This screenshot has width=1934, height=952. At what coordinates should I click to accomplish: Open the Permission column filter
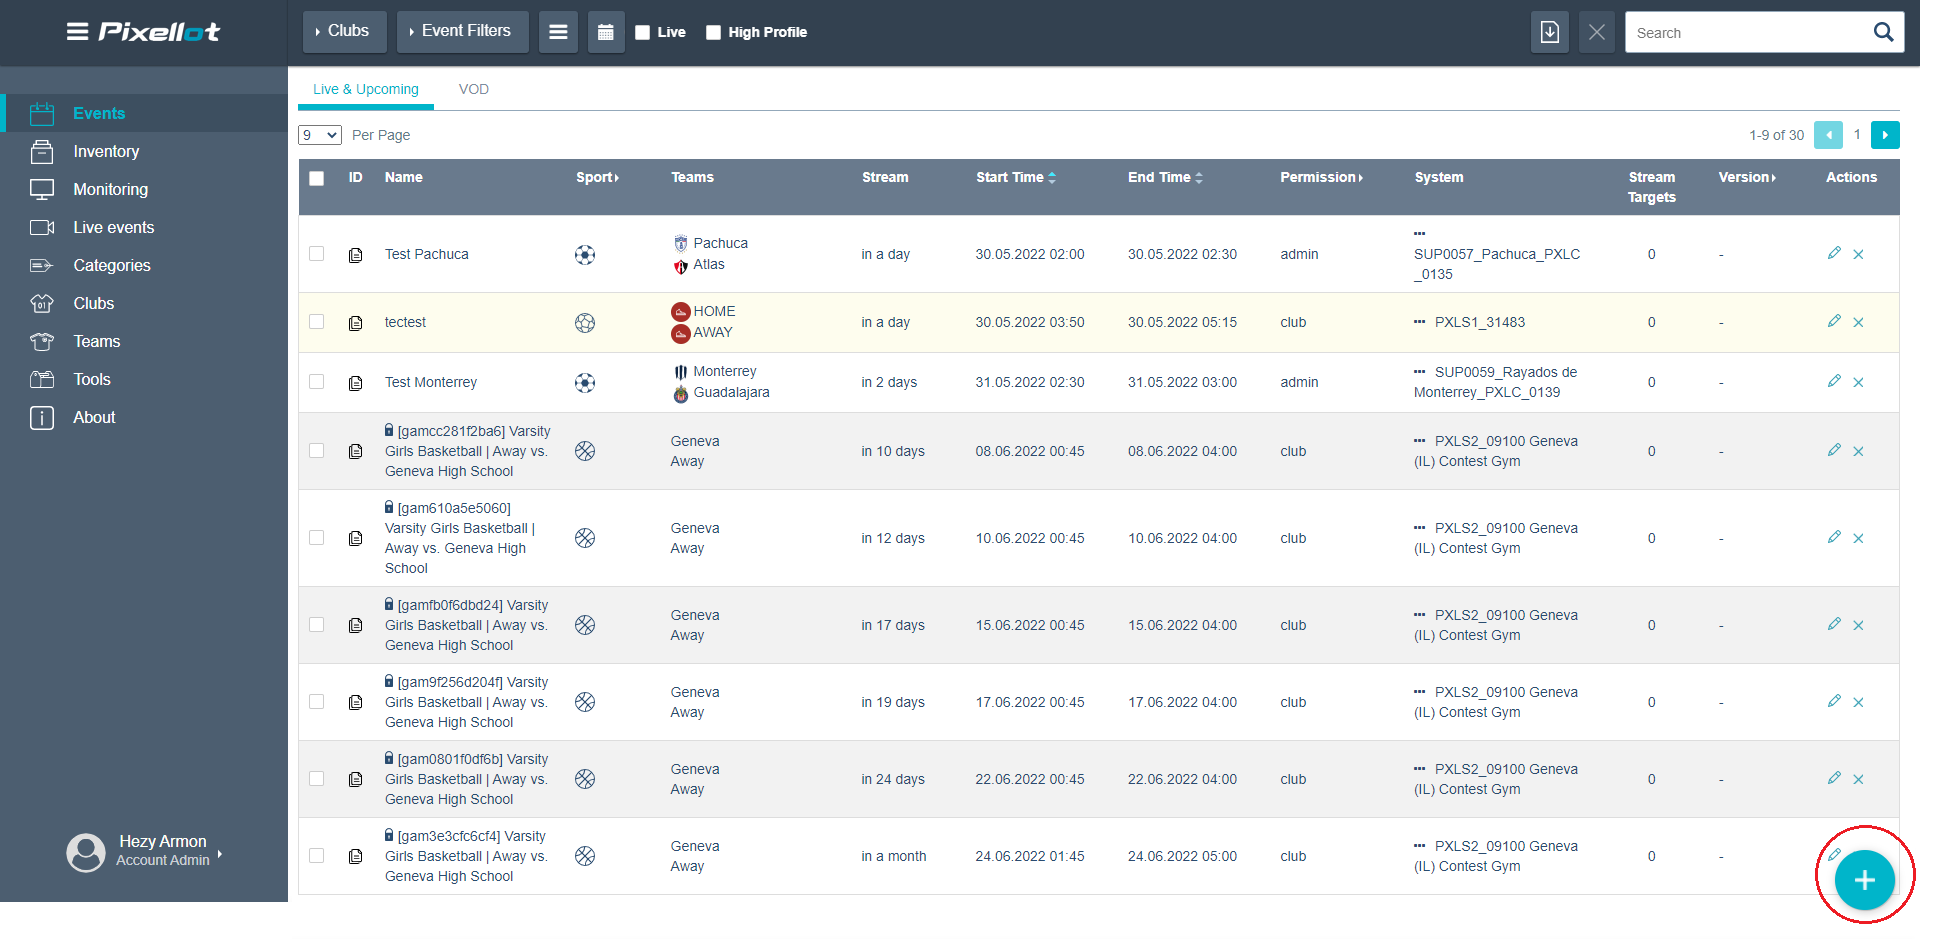pyautogui.click(x=1321, y=177)
